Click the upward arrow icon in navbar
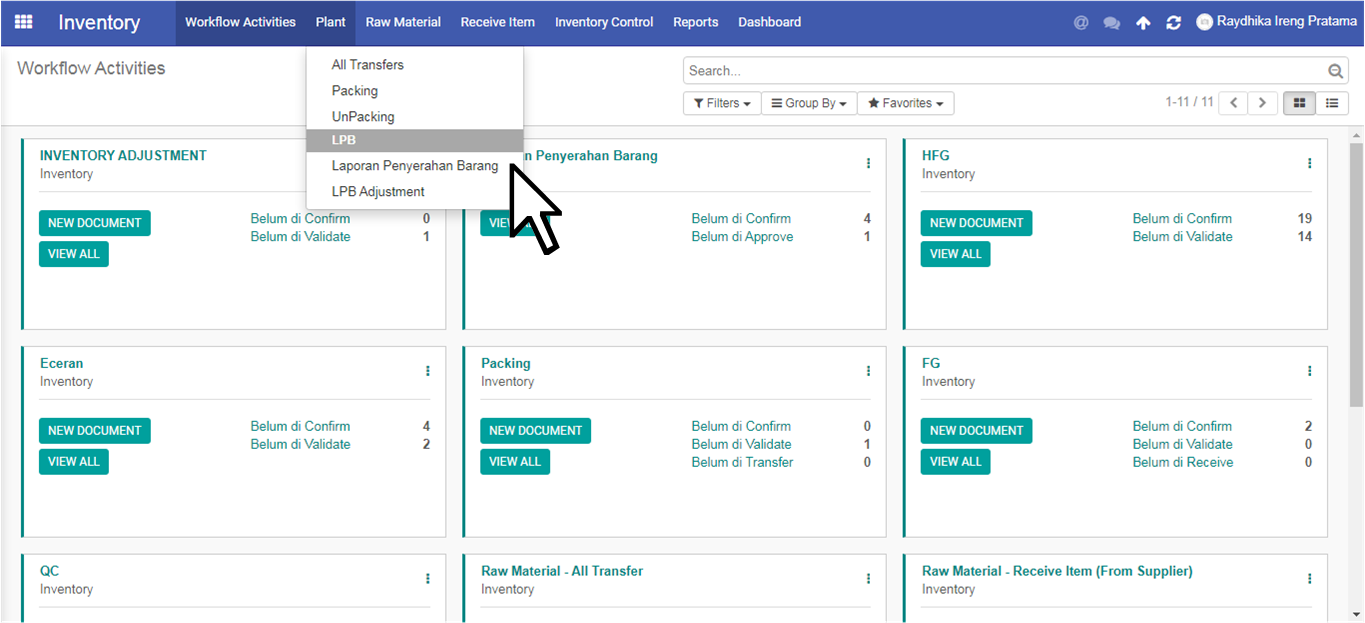Viewport: 1365px width, 623px height. click(1143, 22)
